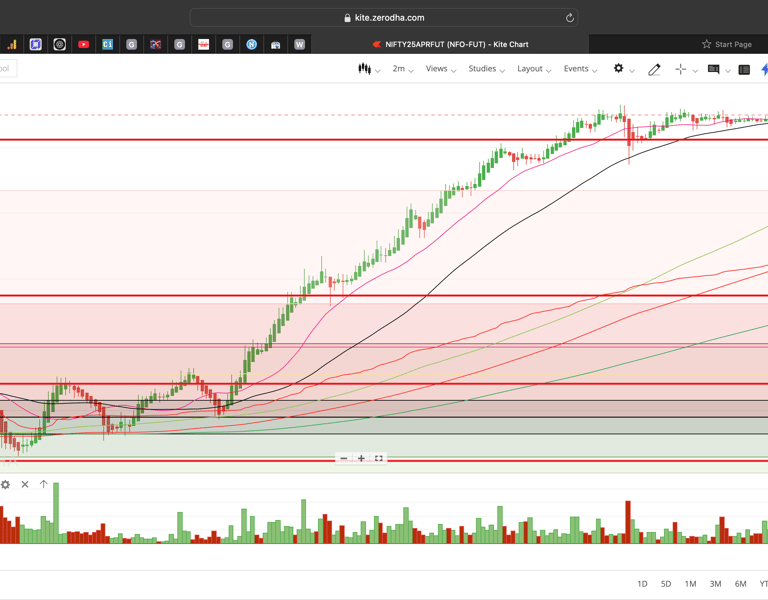Zoom out the chart with minus button
This screenshot has width=768, height=600.
click(x=344, y=458)
